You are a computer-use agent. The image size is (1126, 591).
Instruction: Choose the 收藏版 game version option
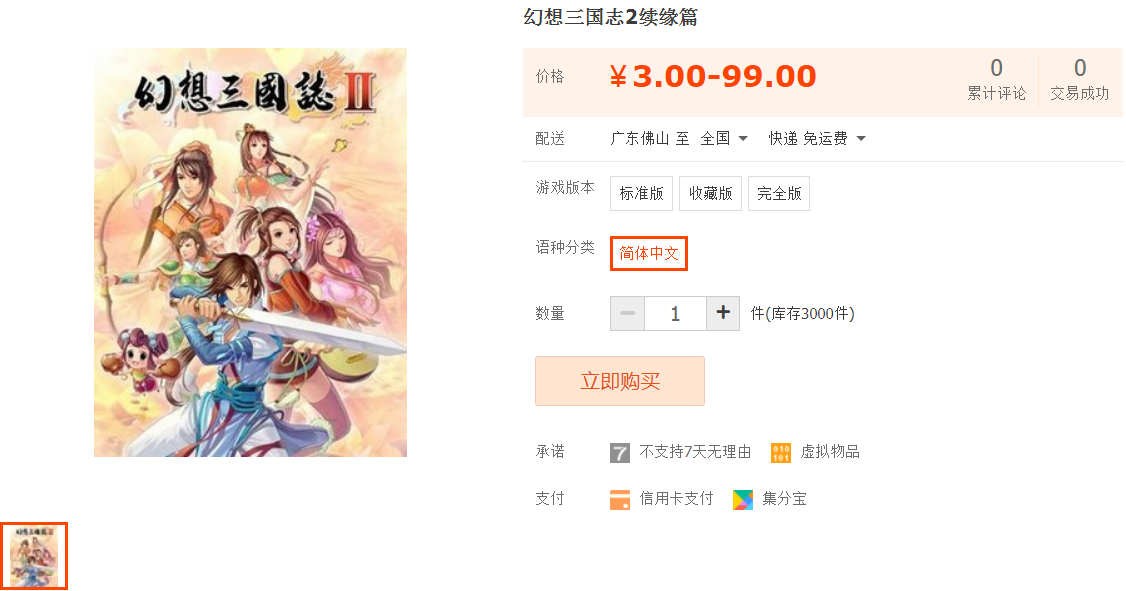click(x=710, y=193)
